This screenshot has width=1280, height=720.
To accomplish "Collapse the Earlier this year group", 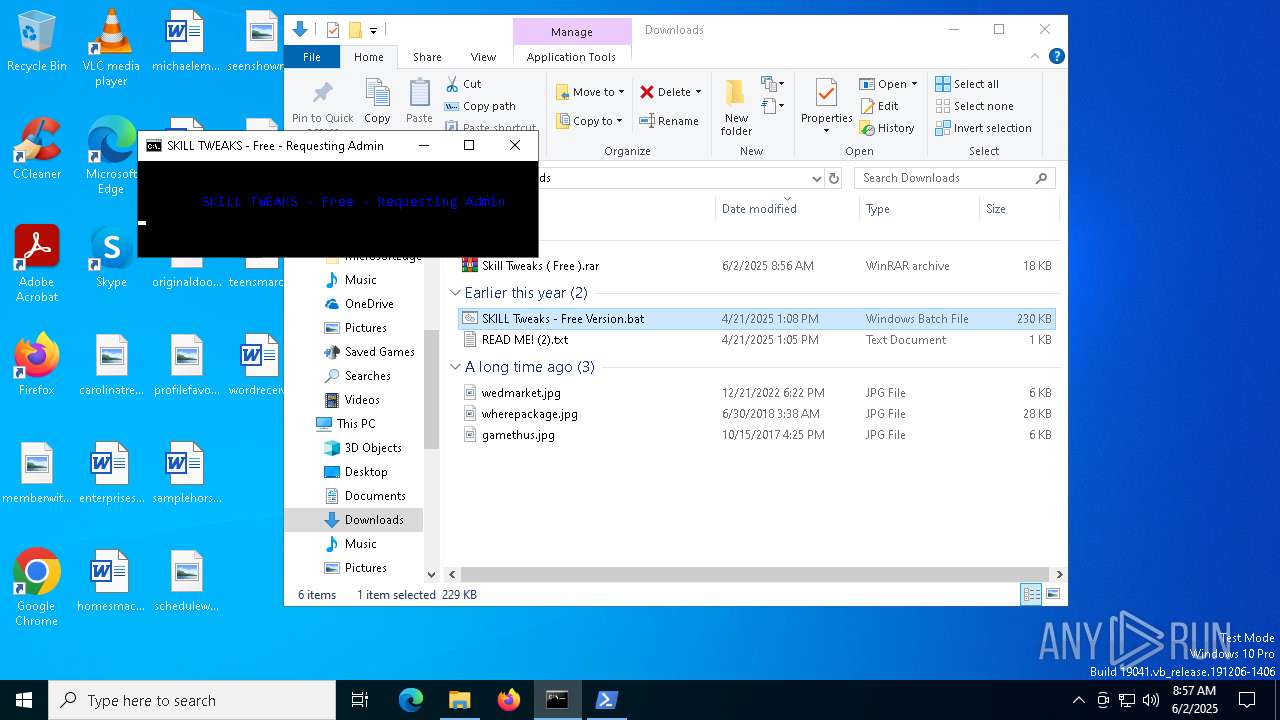I will point(455,293).
